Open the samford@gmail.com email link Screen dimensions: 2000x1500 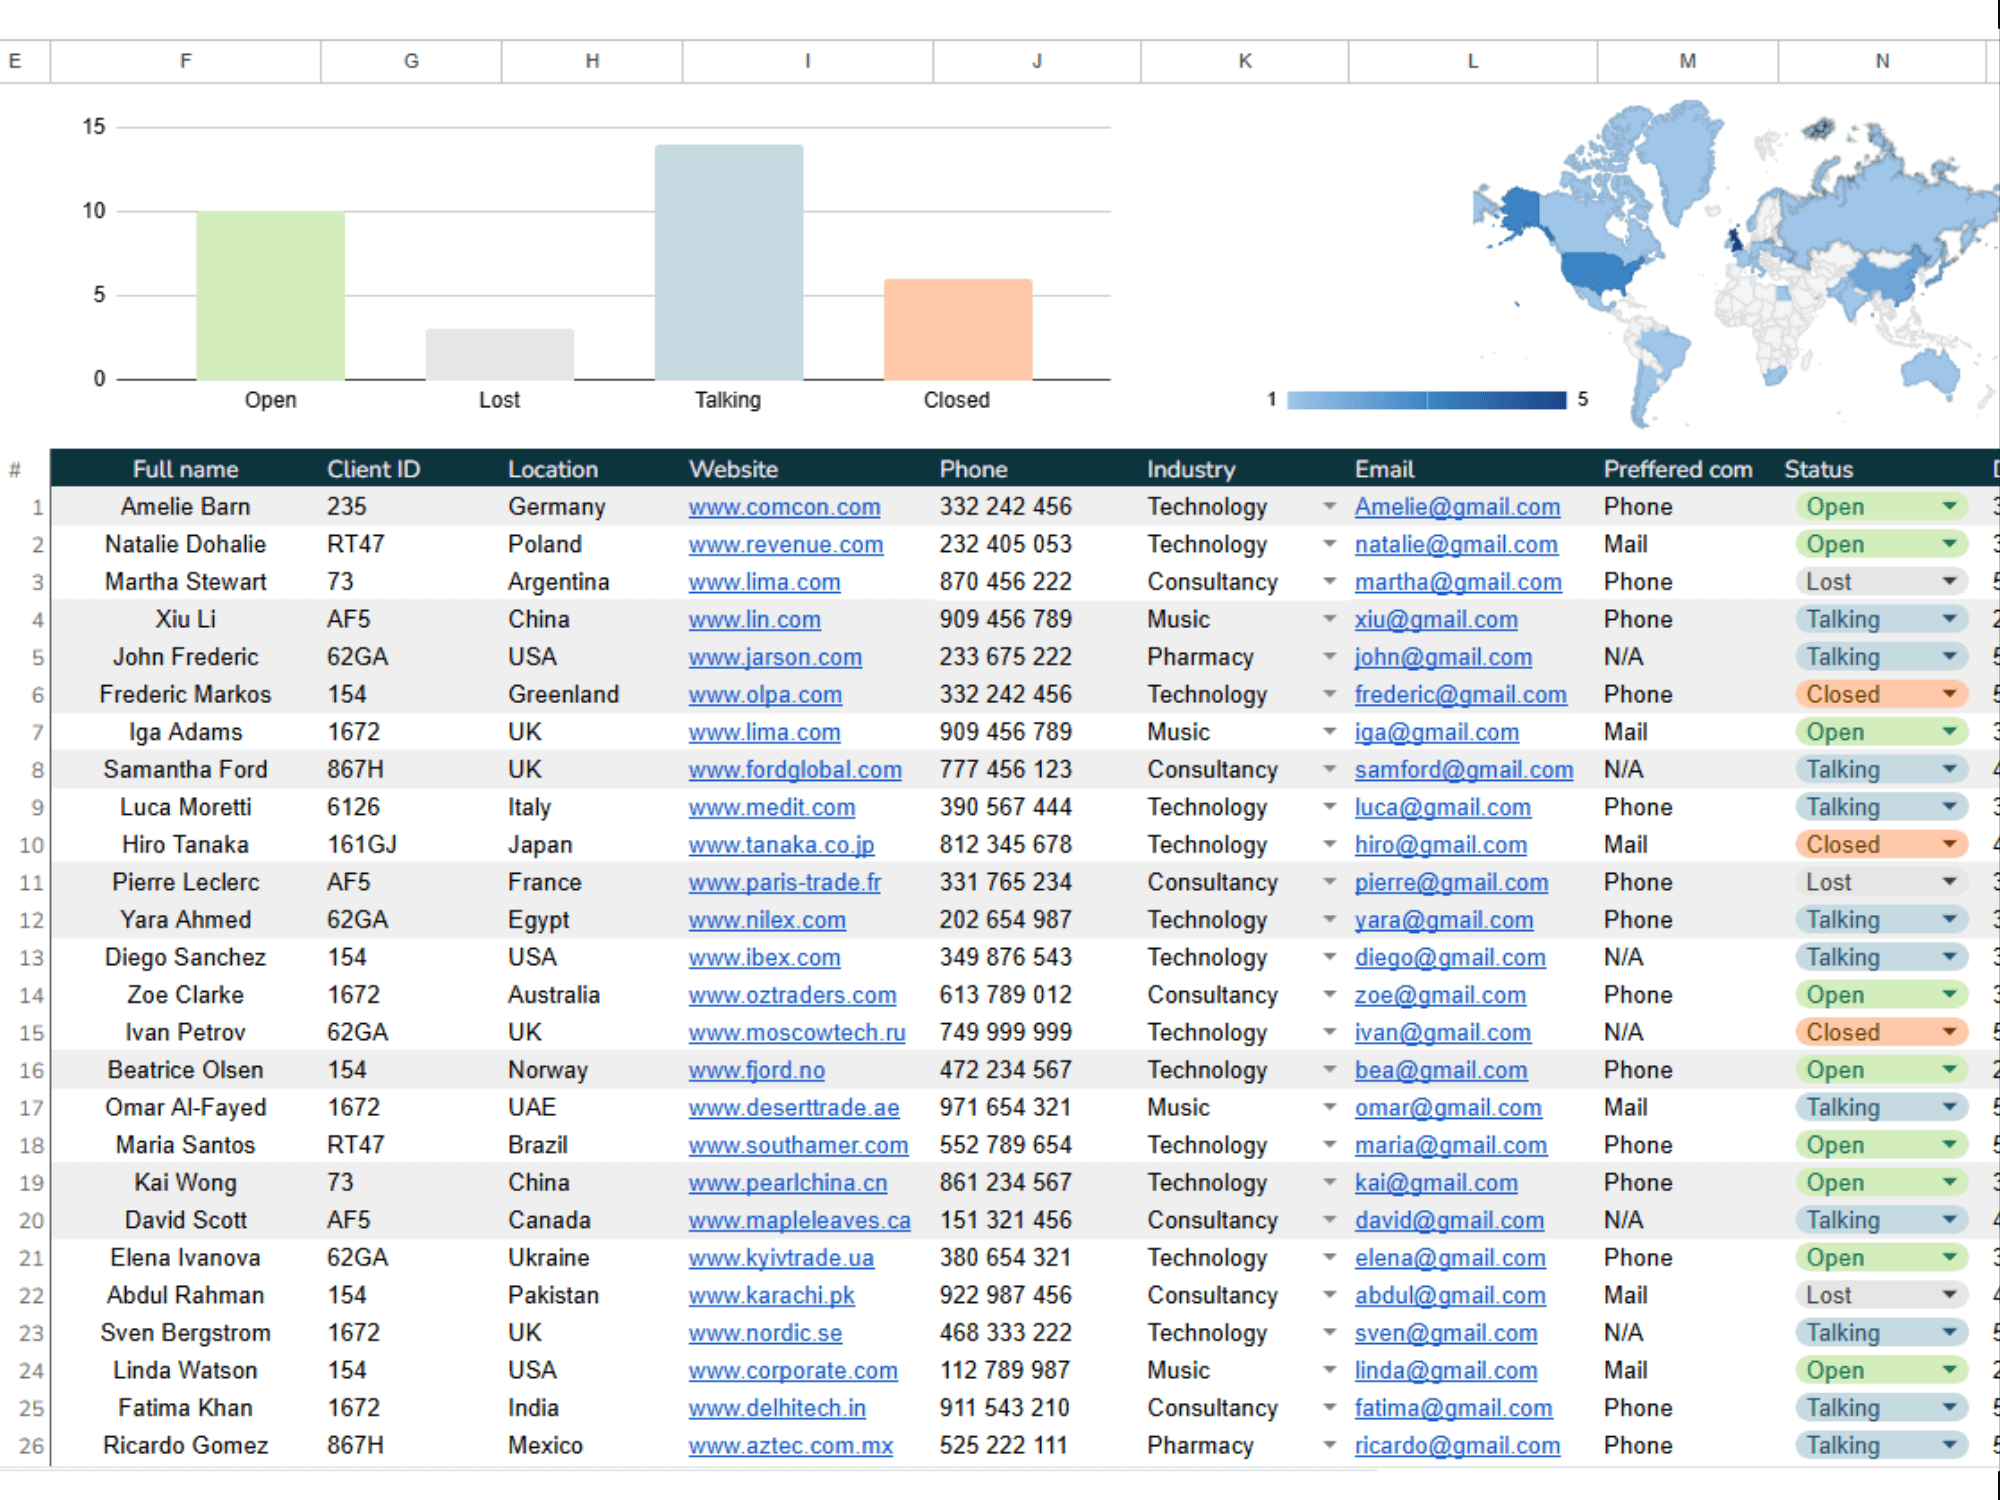tap(1463, 770)
